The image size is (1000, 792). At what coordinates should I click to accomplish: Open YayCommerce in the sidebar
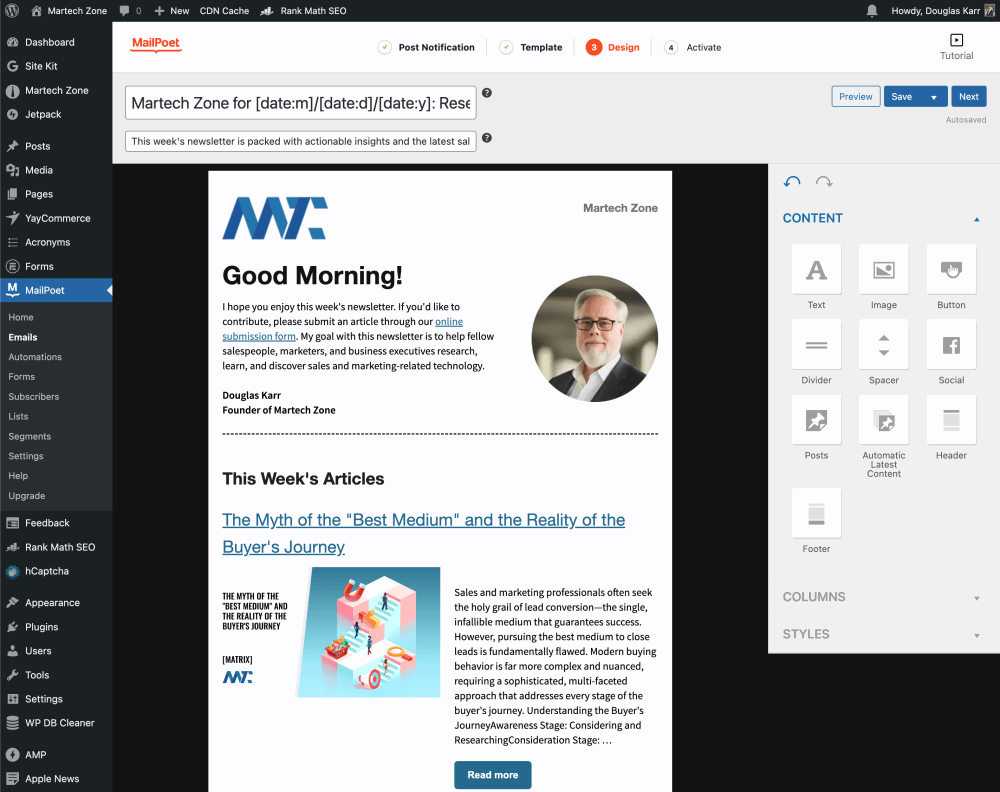tap(56, 218)
